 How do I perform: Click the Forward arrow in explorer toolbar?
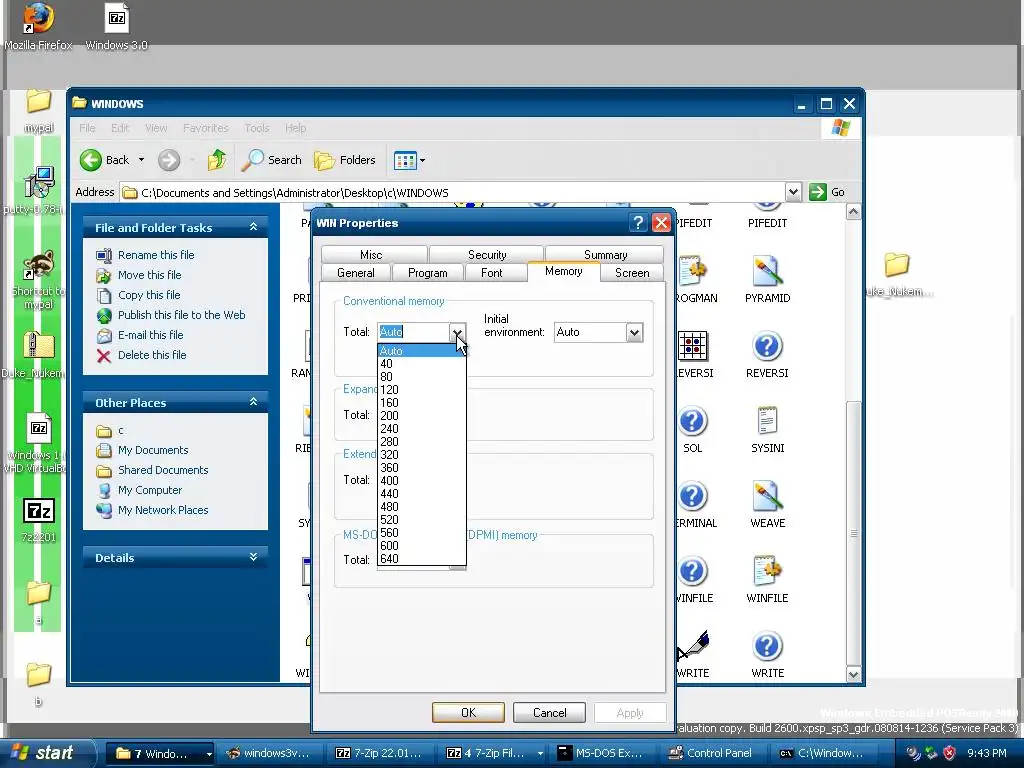coord(168,160)
